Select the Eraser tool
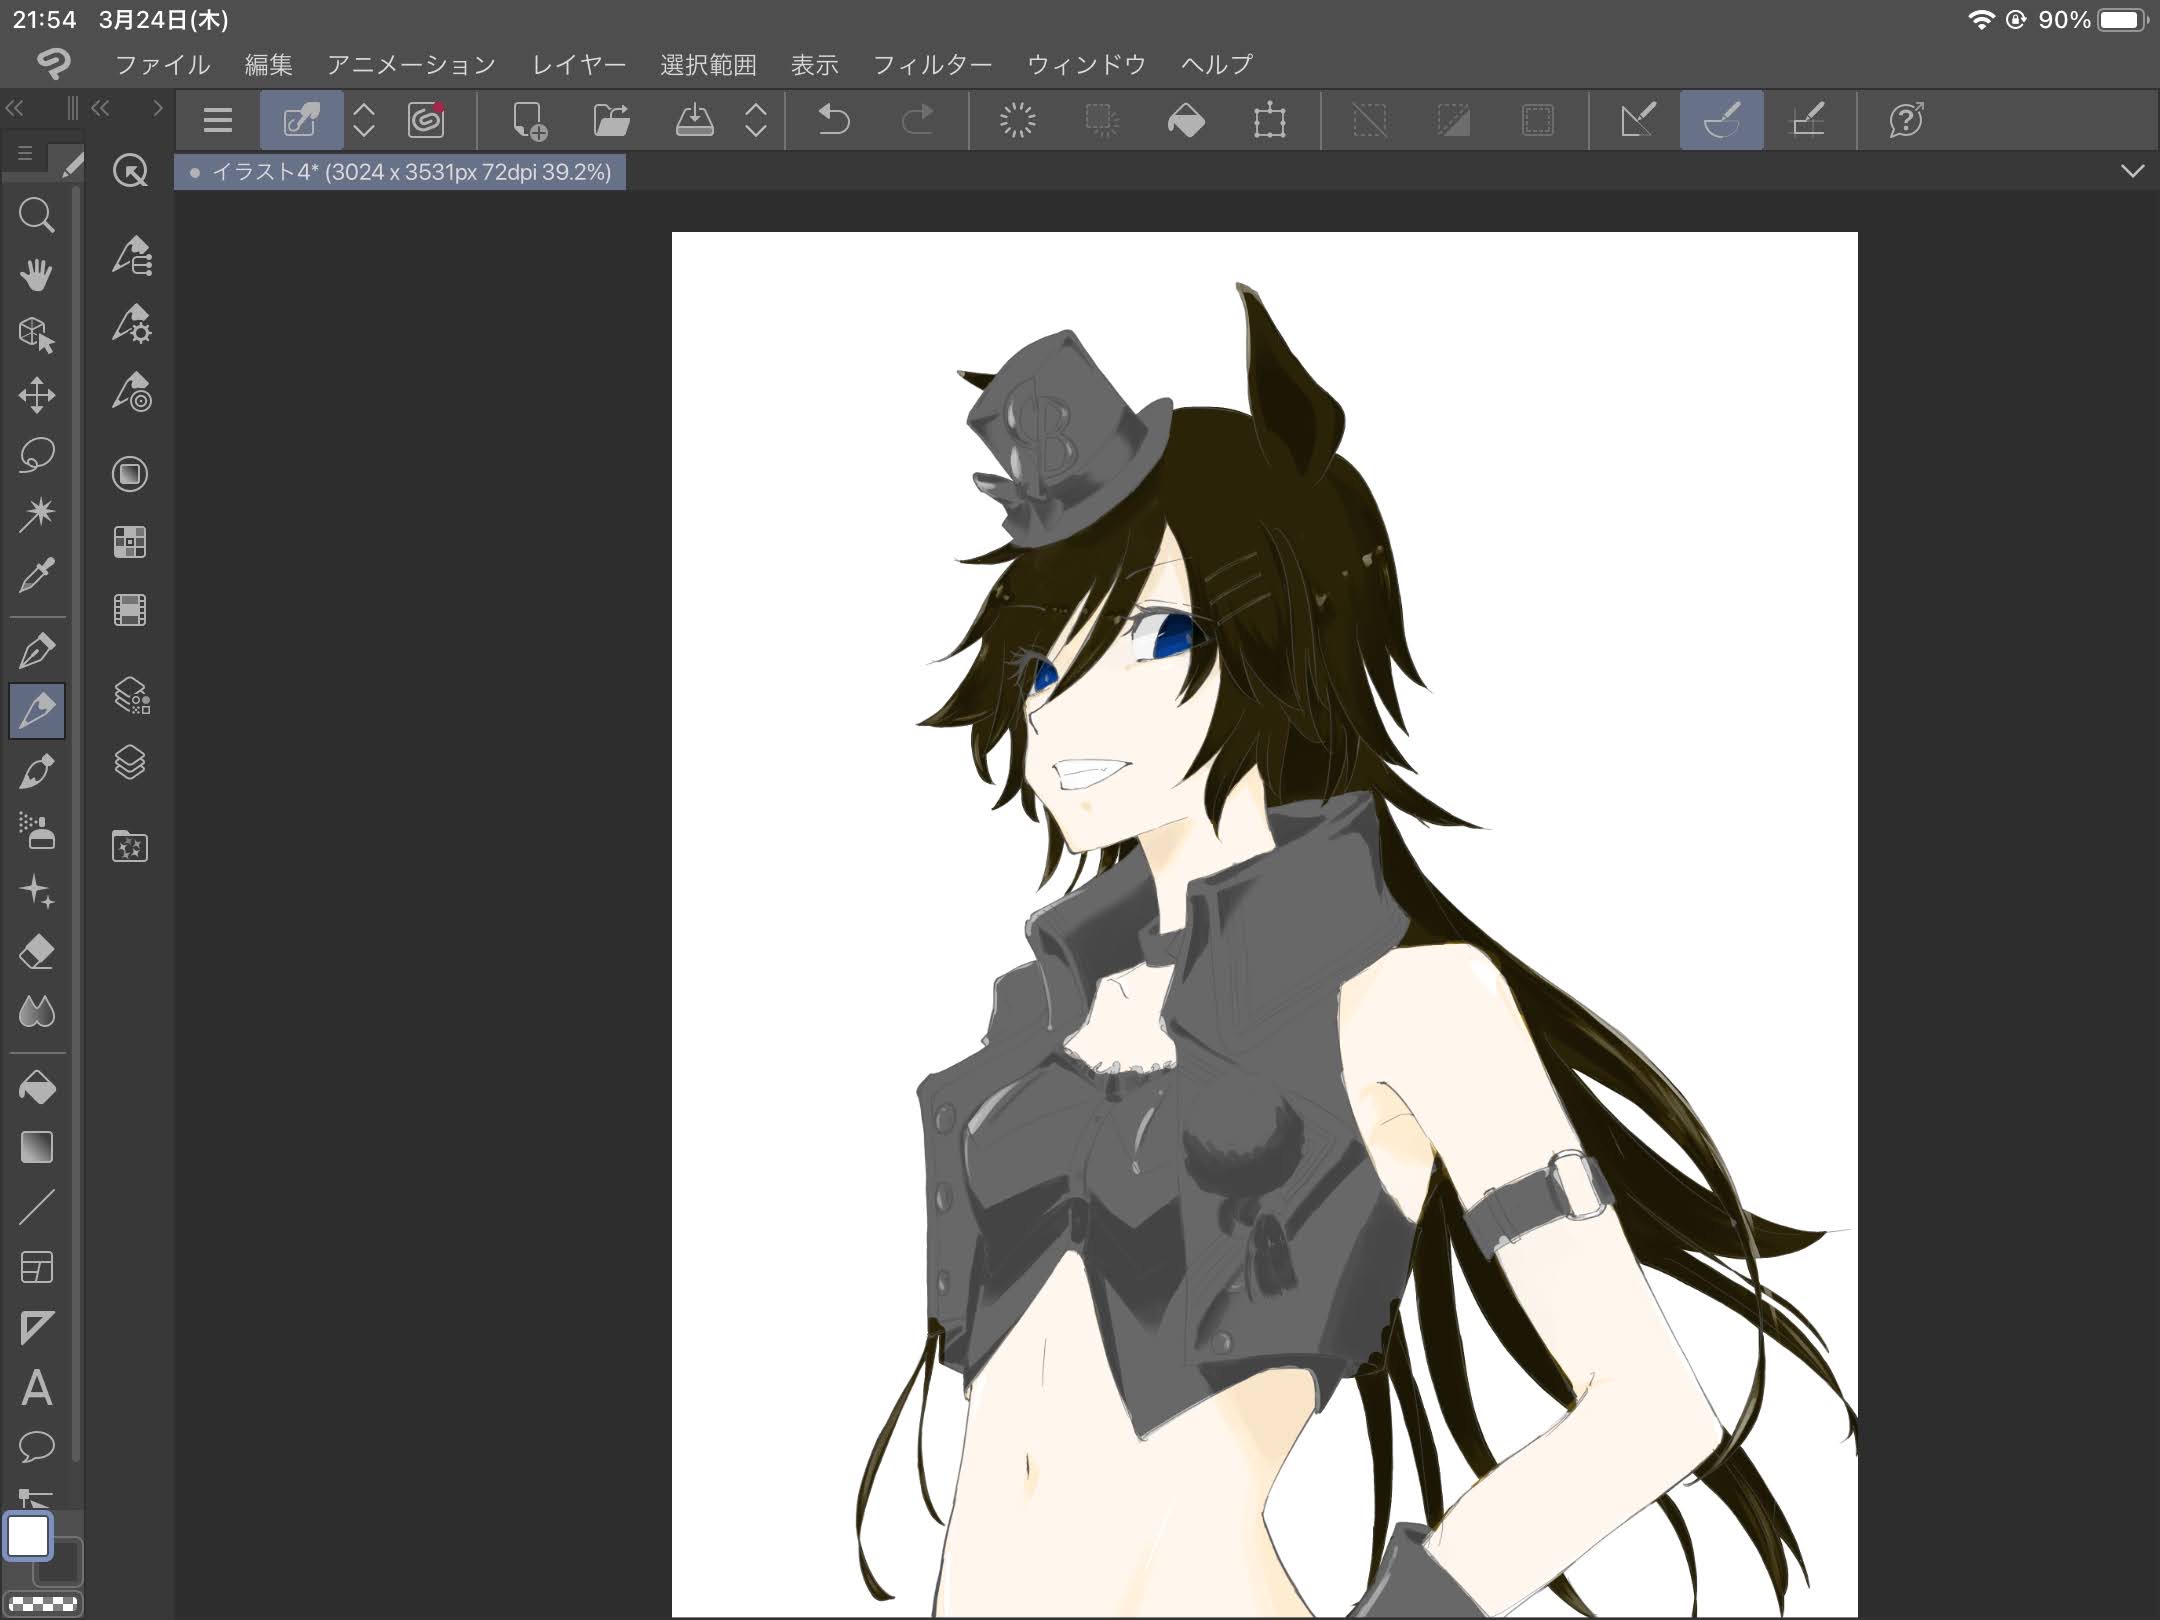 tap(37, 951)
